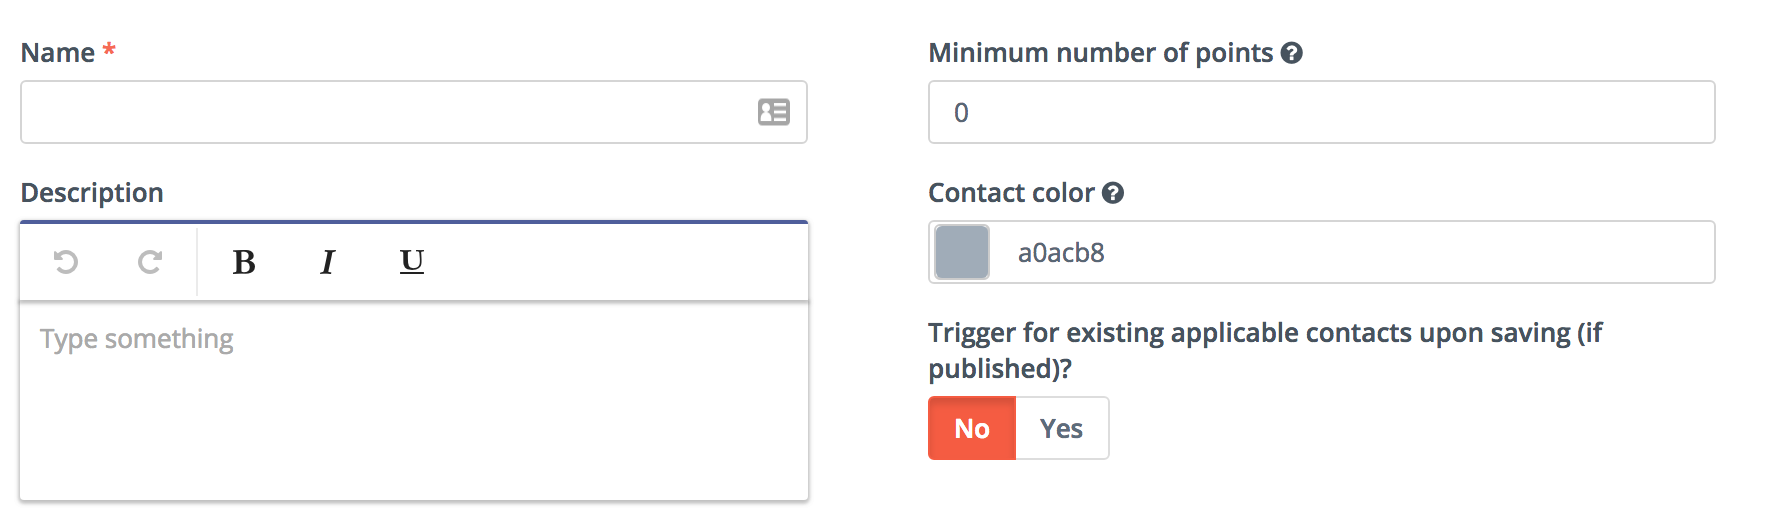Toggle italic formatting in the editor
Screen dimensions: 1774x530
(x=327, y=262)
